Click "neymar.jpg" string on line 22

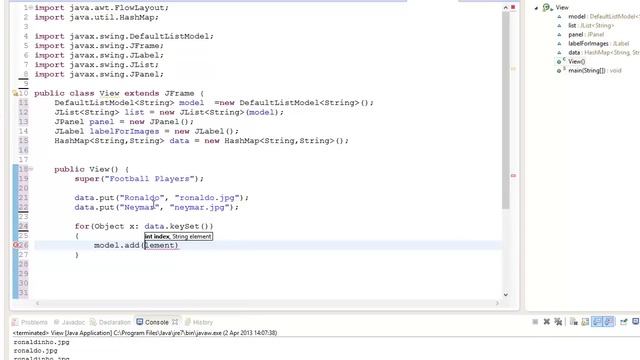(x=200, y=207)
